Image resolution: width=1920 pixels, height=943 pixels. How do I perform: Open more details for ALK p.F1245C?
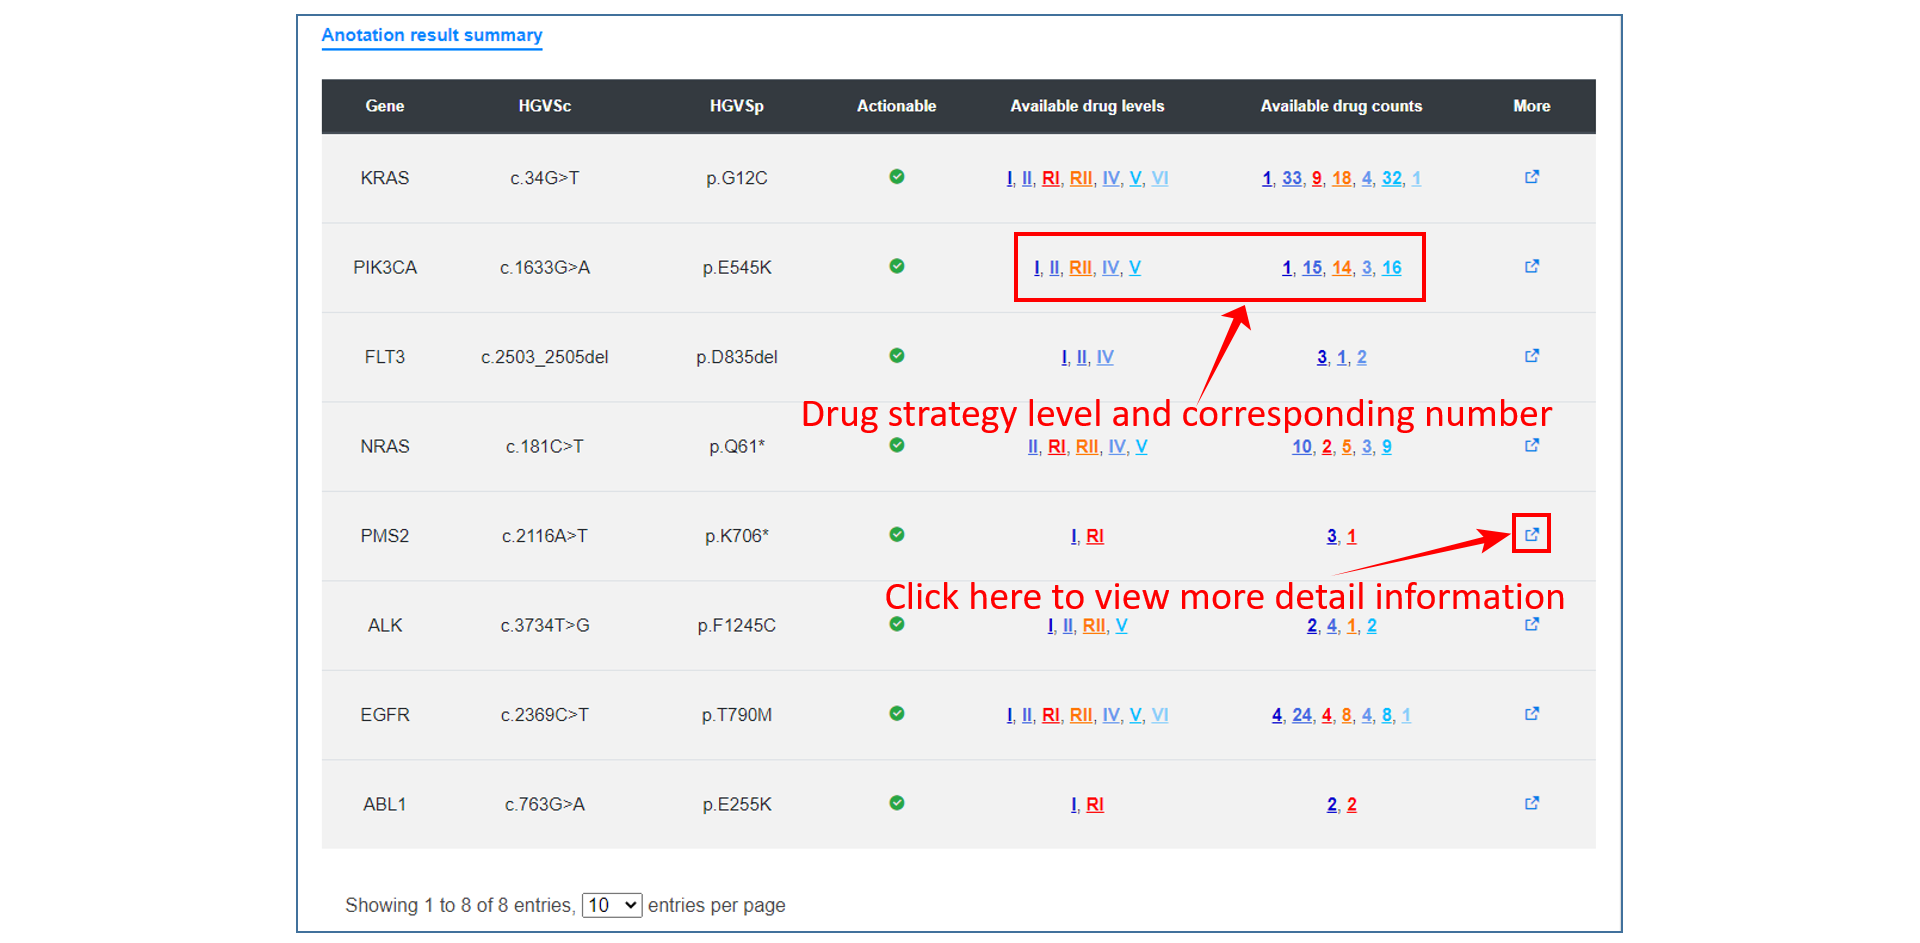pyautogui.click(x=1531, y=624)
